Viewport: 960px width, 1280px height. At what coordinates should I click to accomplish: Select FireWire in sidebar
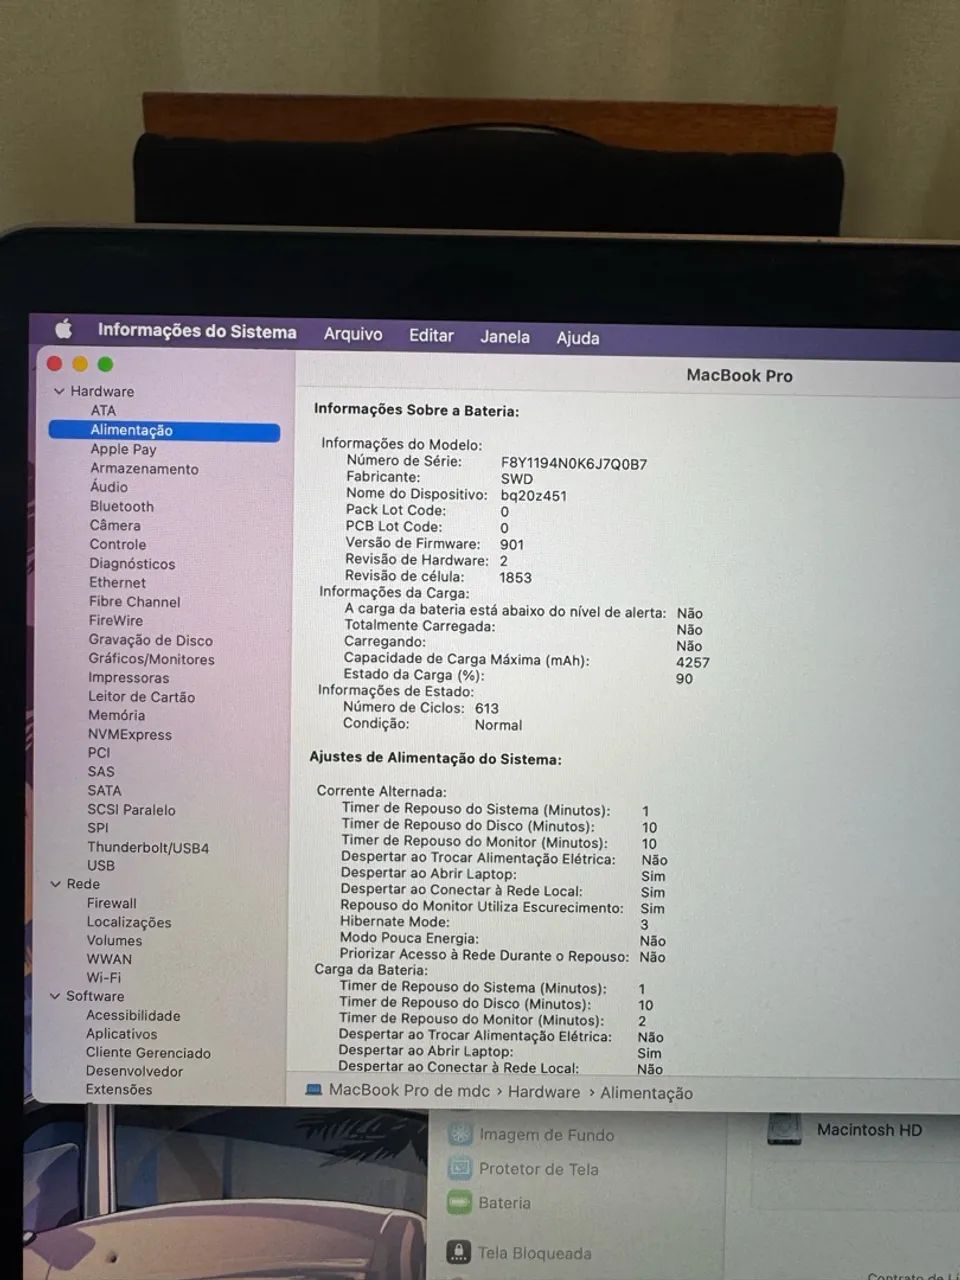[x=116, y=620]
